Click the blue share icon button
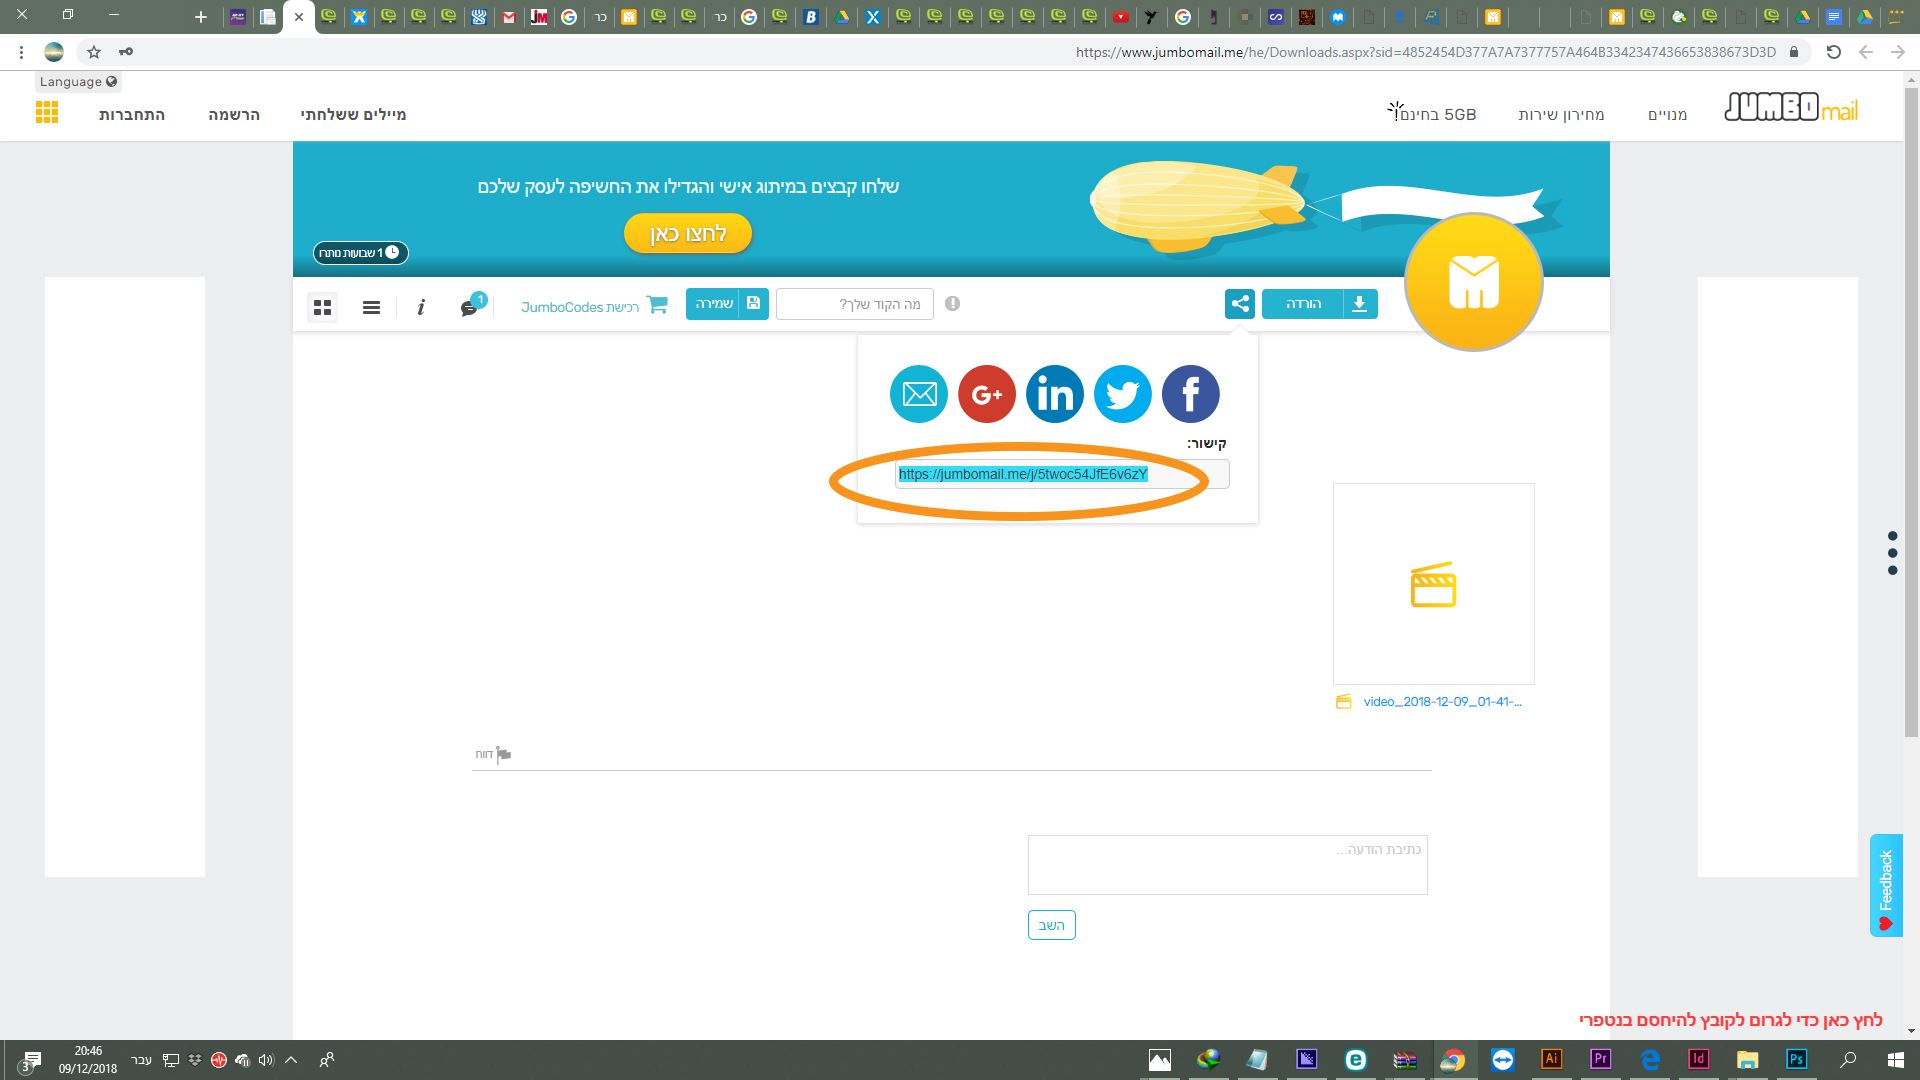The image size is (1920, 1080). pos(1239,304)
